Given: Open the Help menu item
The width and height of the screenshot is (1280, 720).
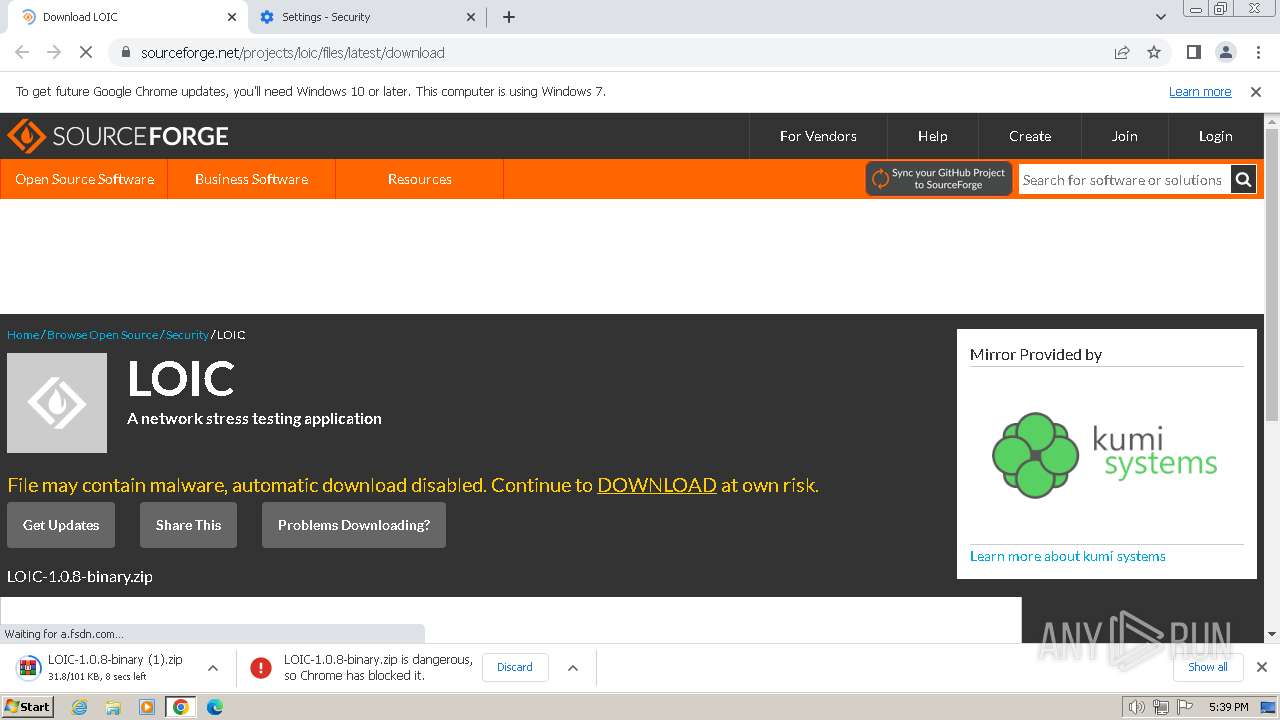Looking at the screenshot, I should click(932, 136).
